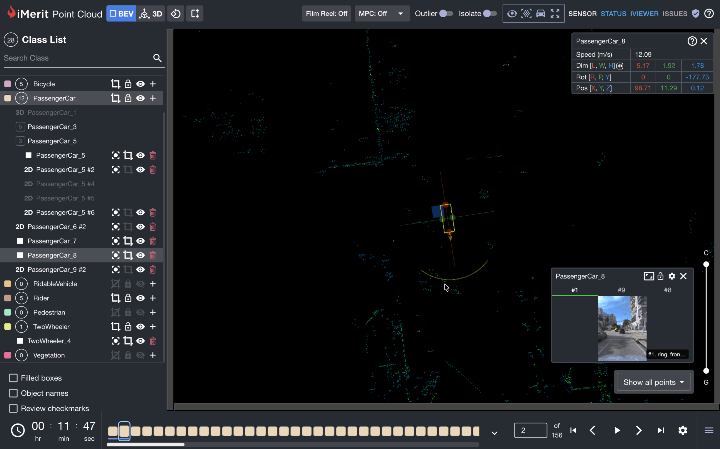720x449 pixels.
Task: Open camera preview panel settings gear
Action: click(672, 276)
